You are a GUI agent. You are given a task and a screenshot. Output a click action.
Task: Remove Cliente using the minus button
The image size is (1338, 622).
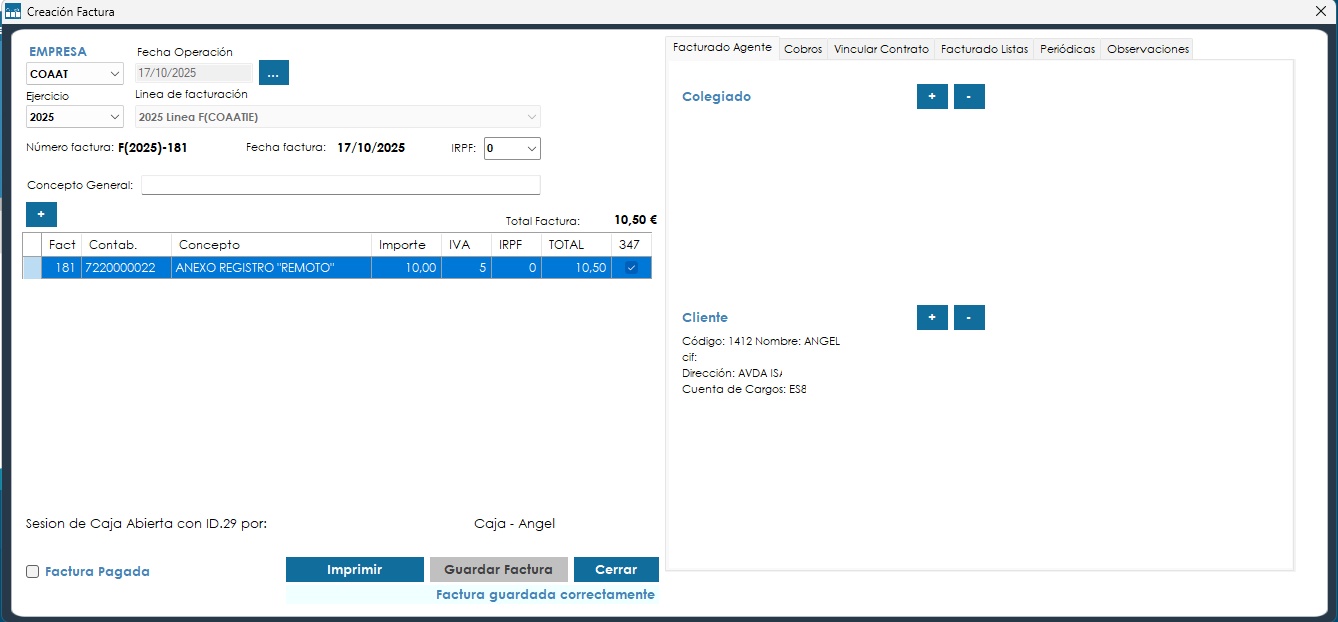(x=969, y=318)
